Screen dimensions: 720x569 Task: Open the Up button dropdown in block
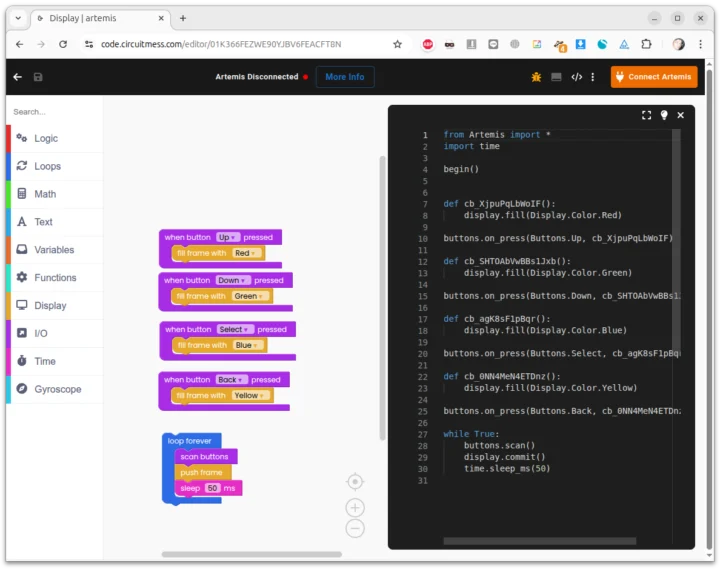point(228,237)
